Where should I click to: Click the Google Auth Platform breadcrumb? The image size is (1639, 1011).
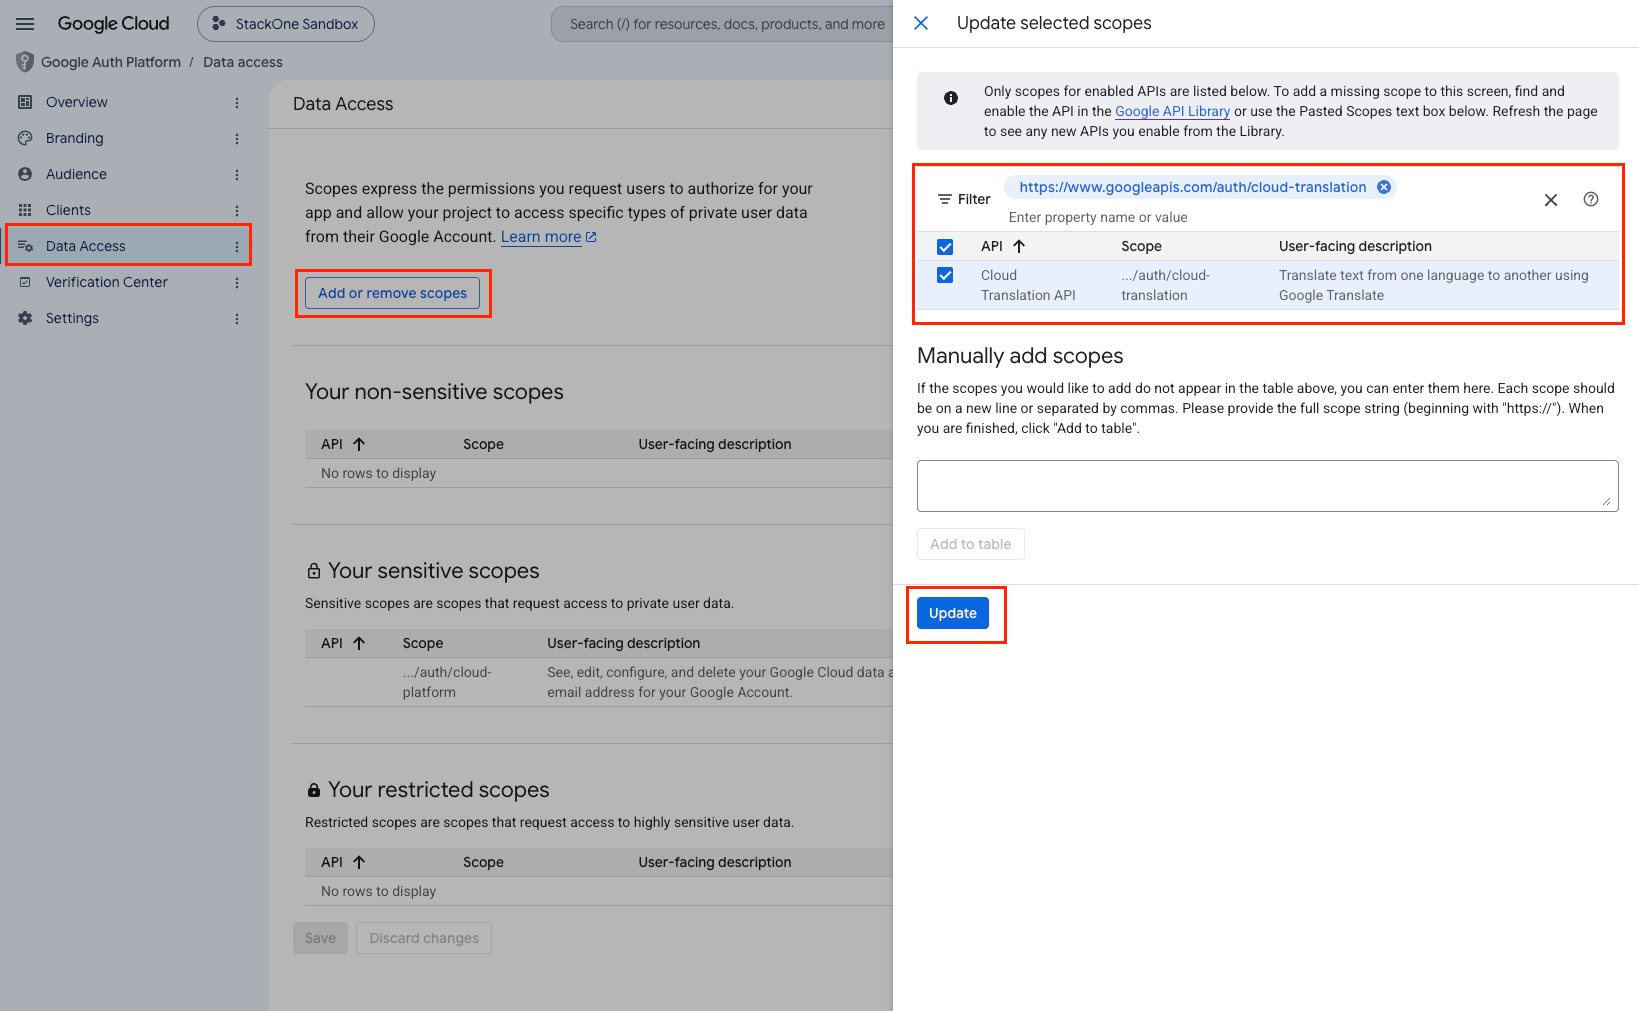(111, 62)
